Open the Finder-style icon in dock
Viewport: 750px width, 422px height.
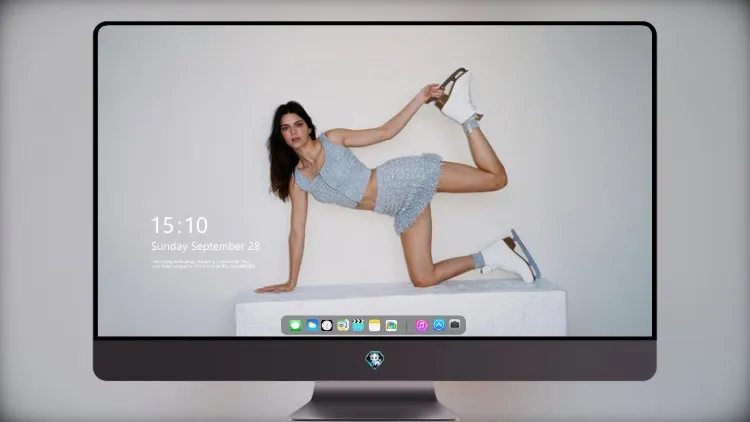[342, 325]
